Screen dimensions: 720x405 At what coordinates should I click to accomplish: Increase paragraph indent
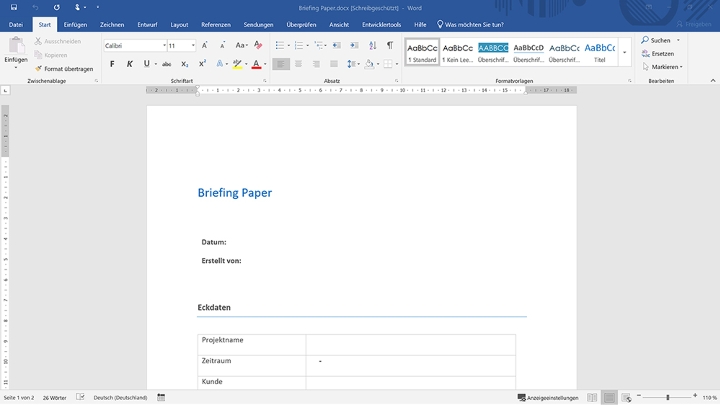tap(354, 45)
